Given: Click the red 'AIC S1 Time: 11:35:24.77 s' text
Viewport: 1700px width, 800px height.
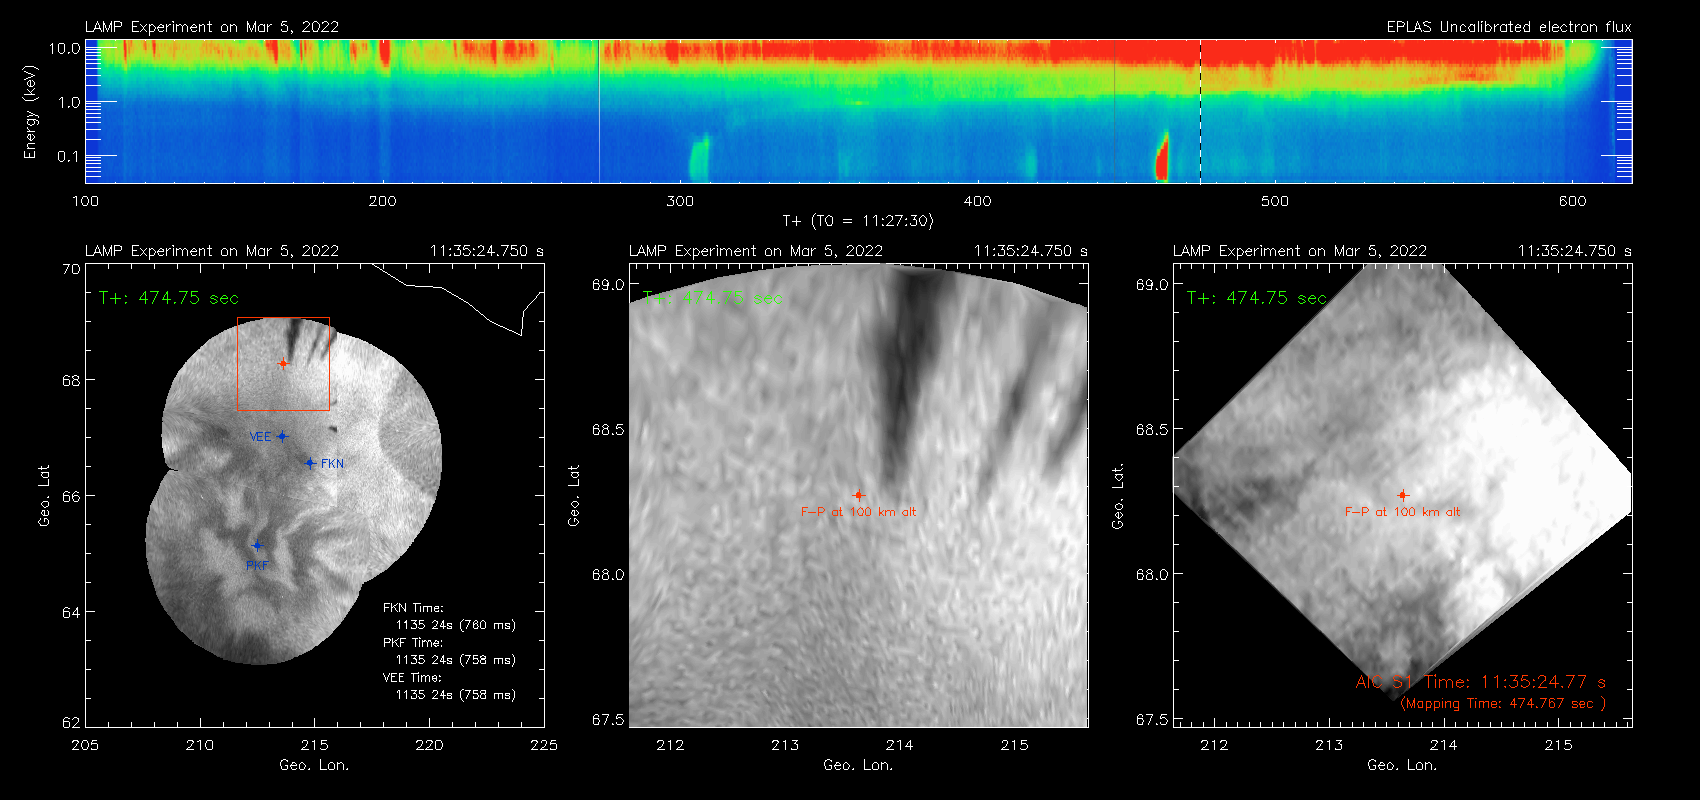Looking at the screenshot, I should coord(1481,682).
